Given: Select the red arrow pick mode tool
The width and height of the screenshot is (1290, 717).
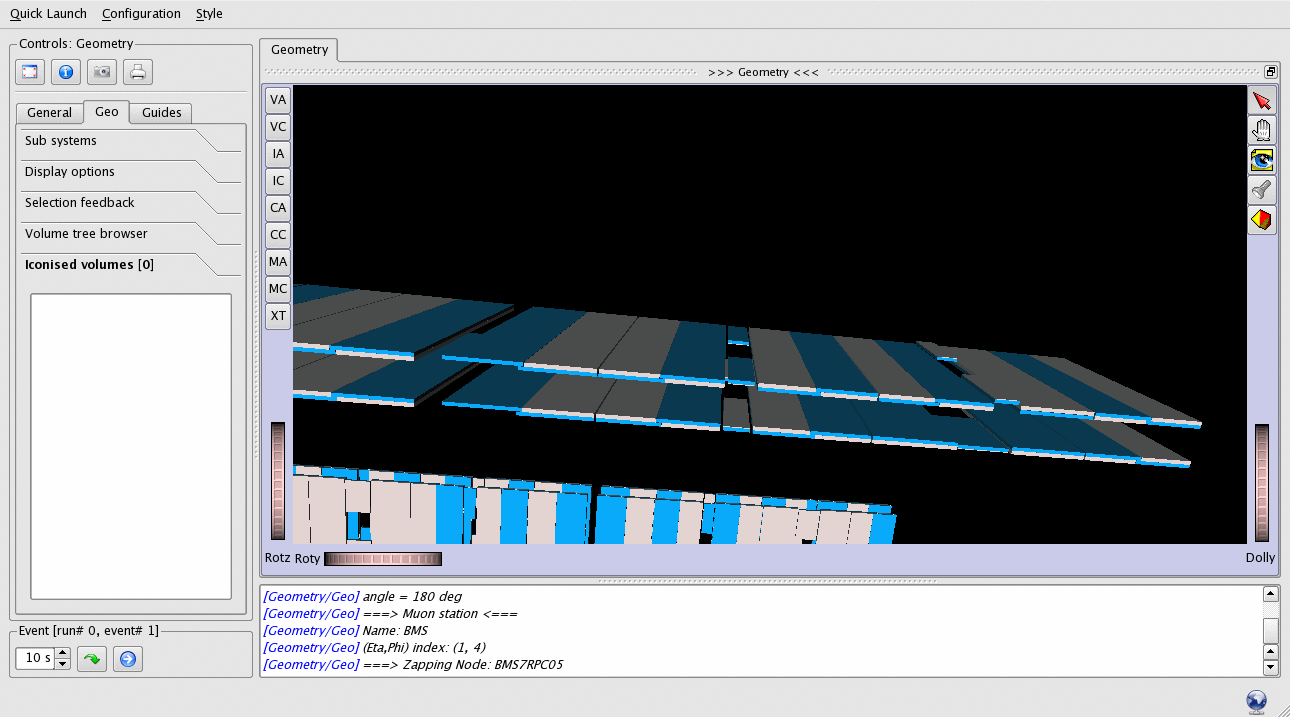Looking at the screenshot, I should (x=1262, y=101).
